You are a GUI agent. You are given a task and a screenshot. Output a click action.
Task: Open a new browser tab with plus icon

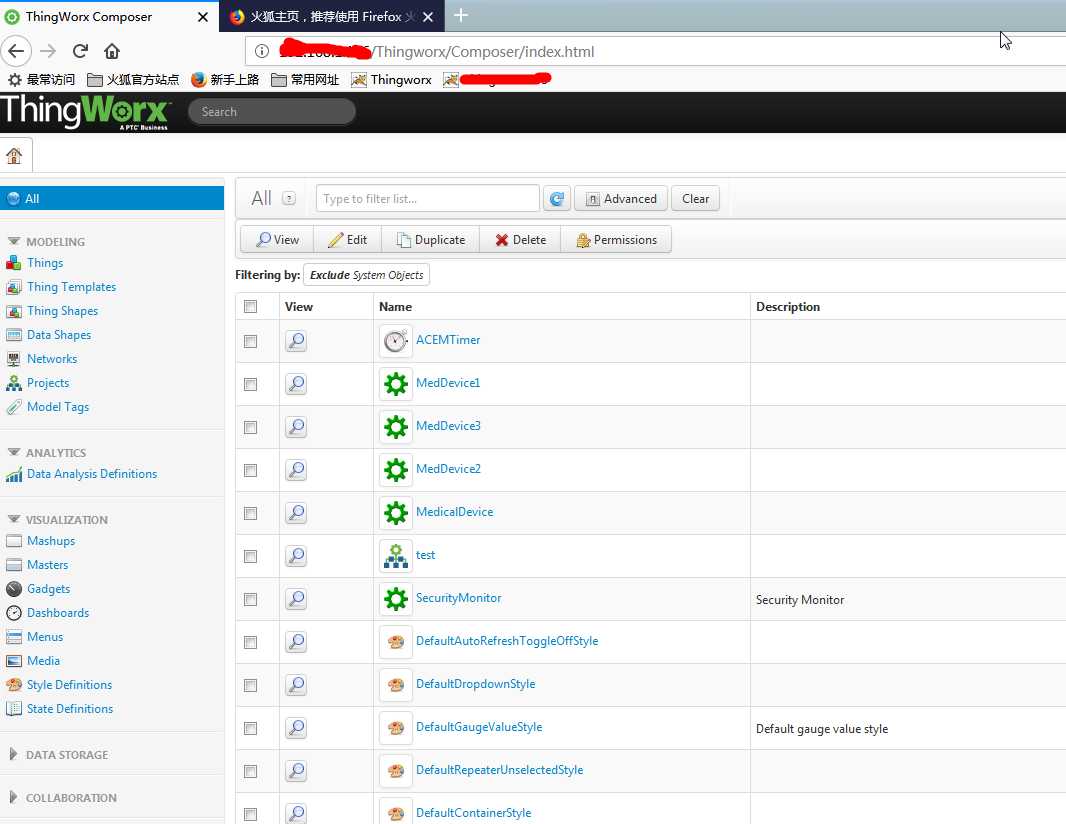click(x=461, y=15)
